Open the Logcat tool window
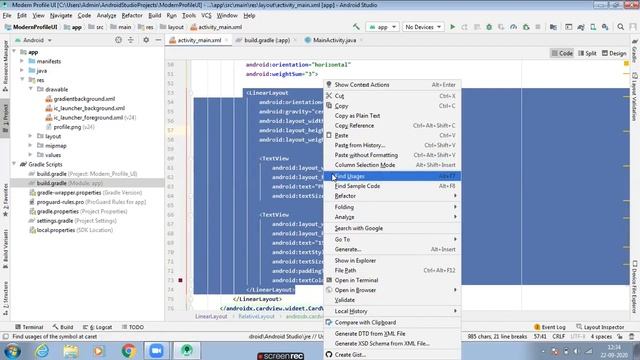The height and width of the screenshot is (360, 640). point(98,327)
